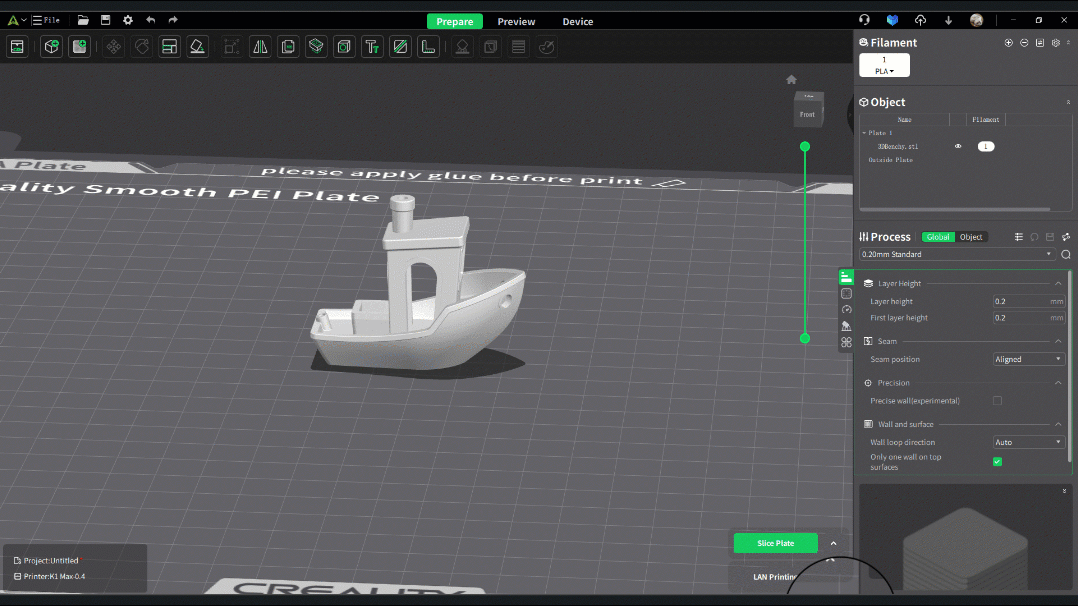
Task: Select the measure ruler tool
Action: click(428, 47)
